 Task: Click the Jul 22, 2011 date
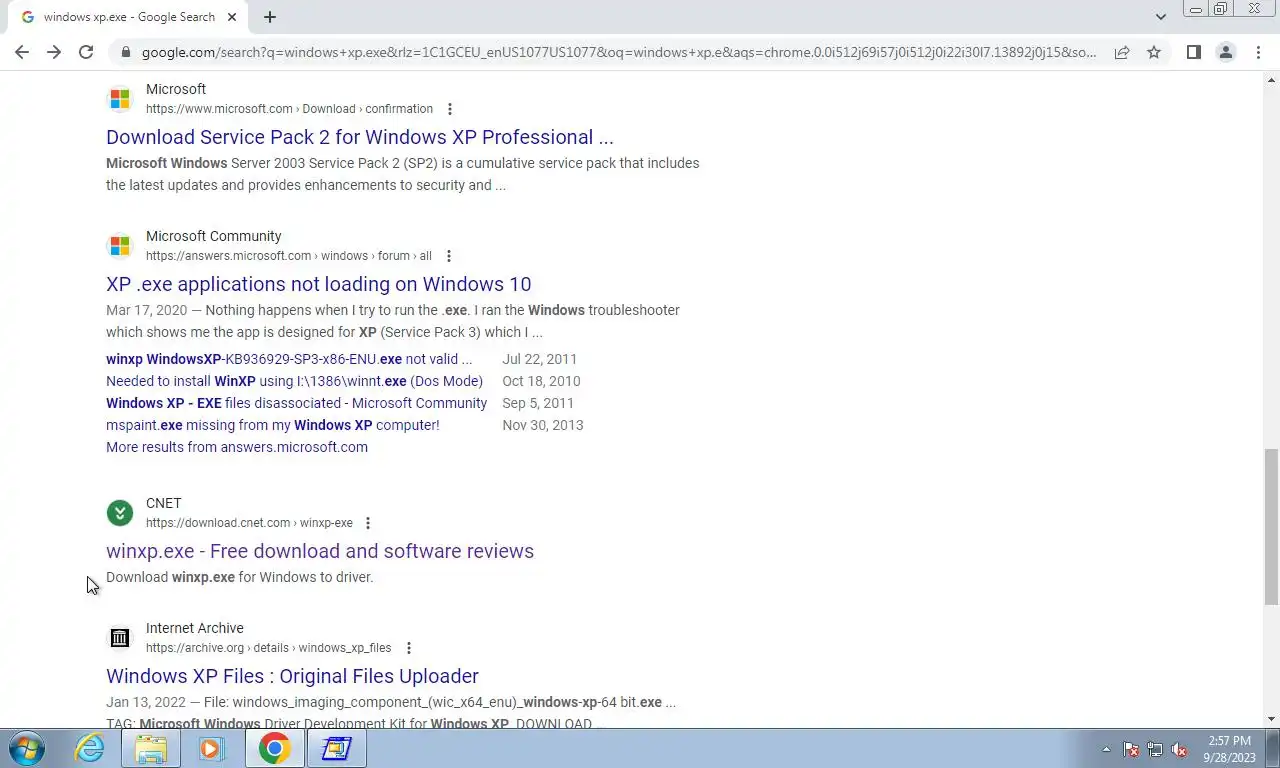click(540, 359)
